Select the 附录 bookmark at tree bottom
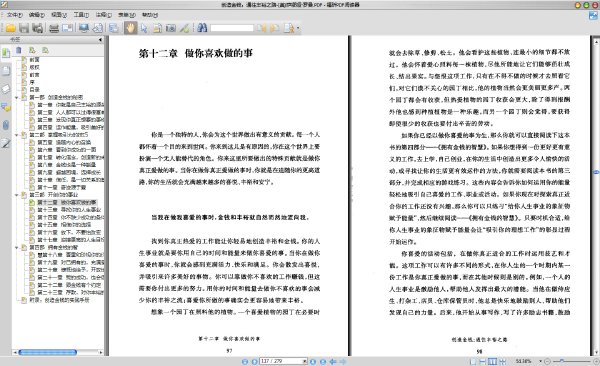Viewport: 600px width, 366px height. click(59, 300)
